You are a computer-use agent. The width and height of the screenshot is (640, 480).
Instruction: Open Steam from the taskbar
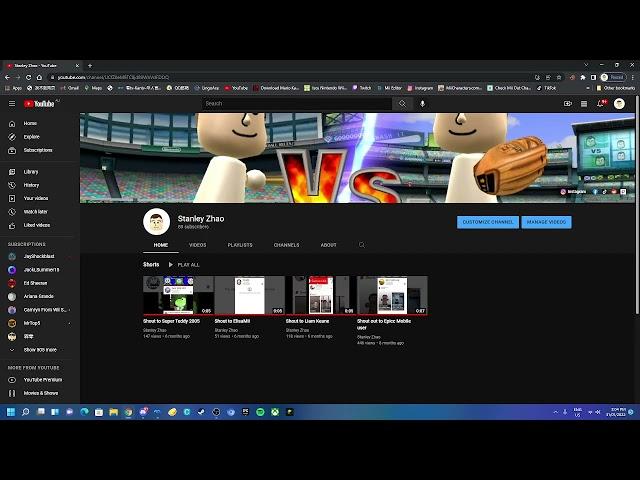coord(201,412)
